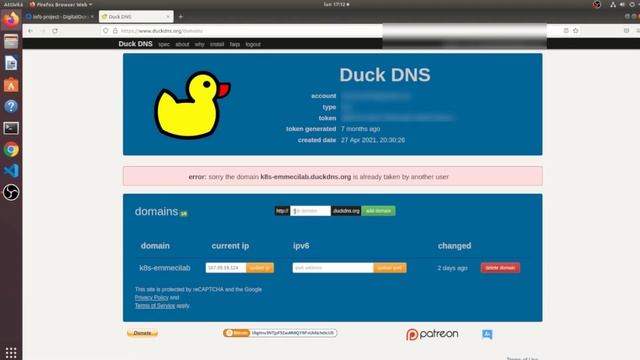This screenshot has width=640, height=360.
Task: Click the OBS tray indicator icon
Action: tap(597, 4)
